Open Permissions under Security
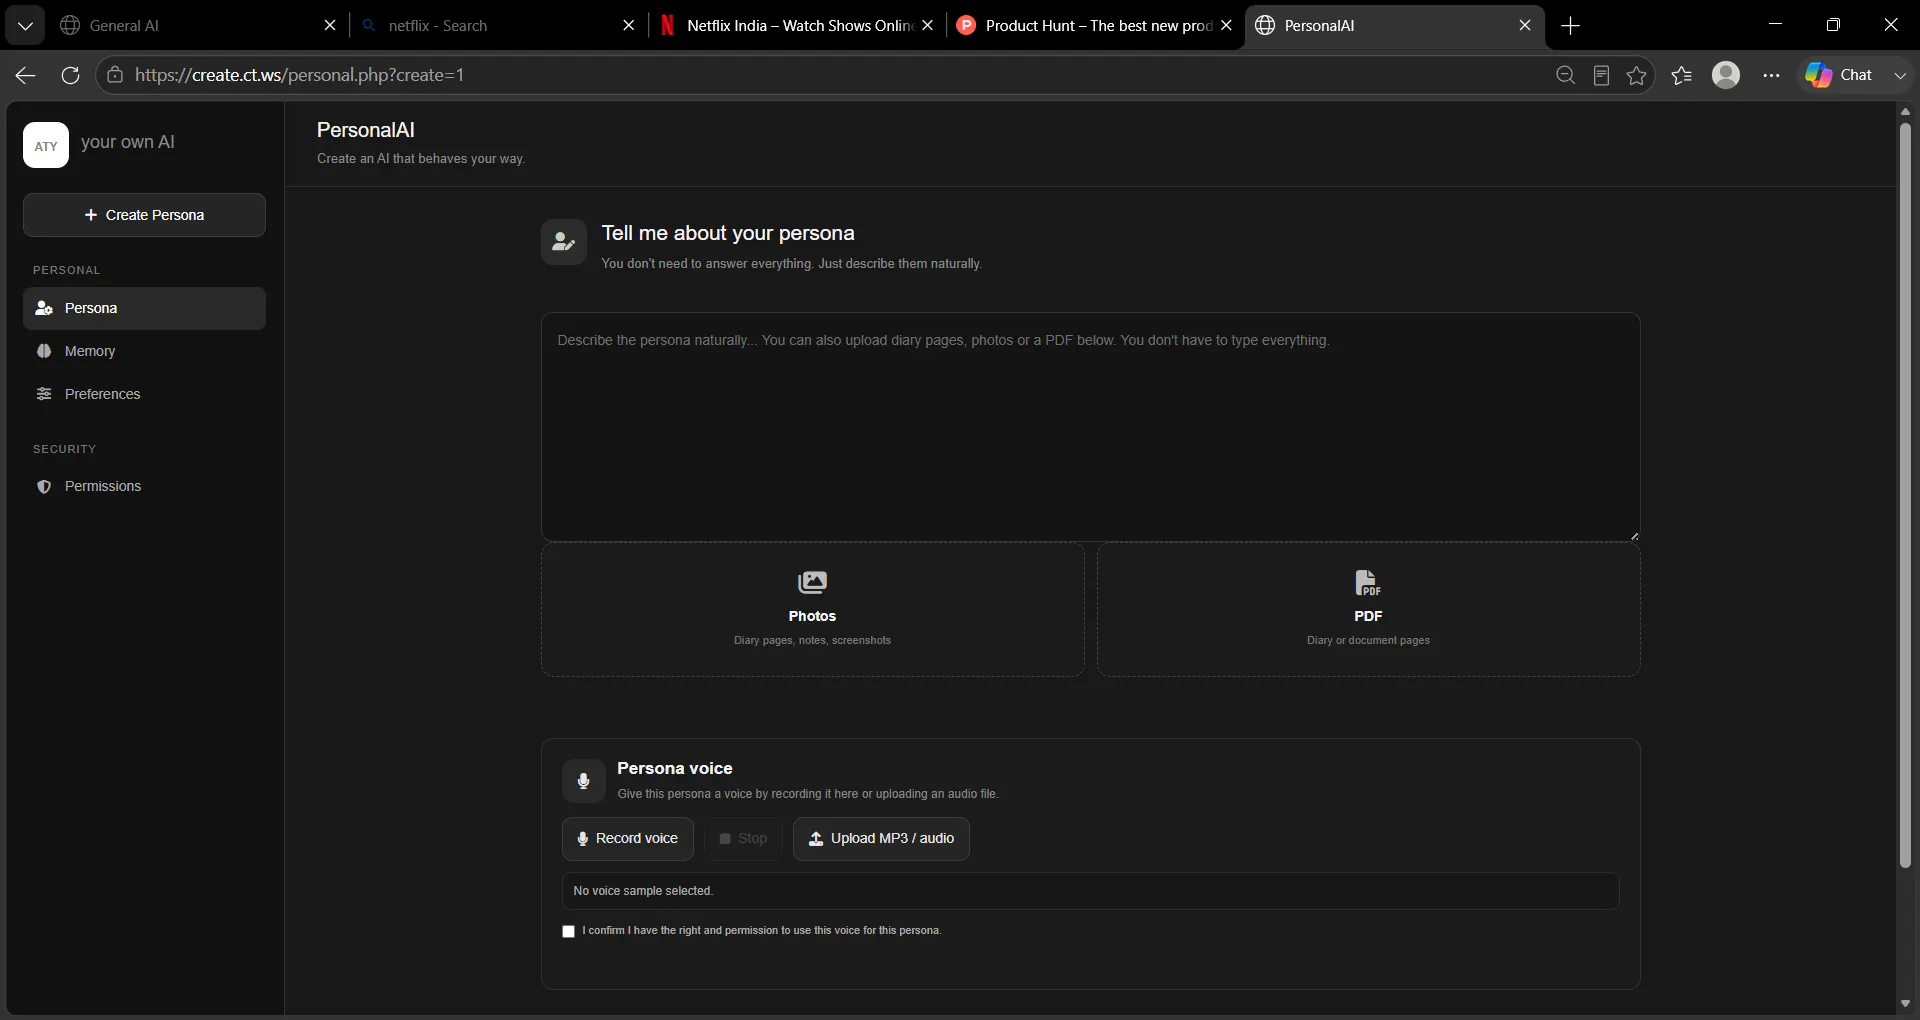The image size is (1920, 1020). pyautogui.click(x=144, y=486)
